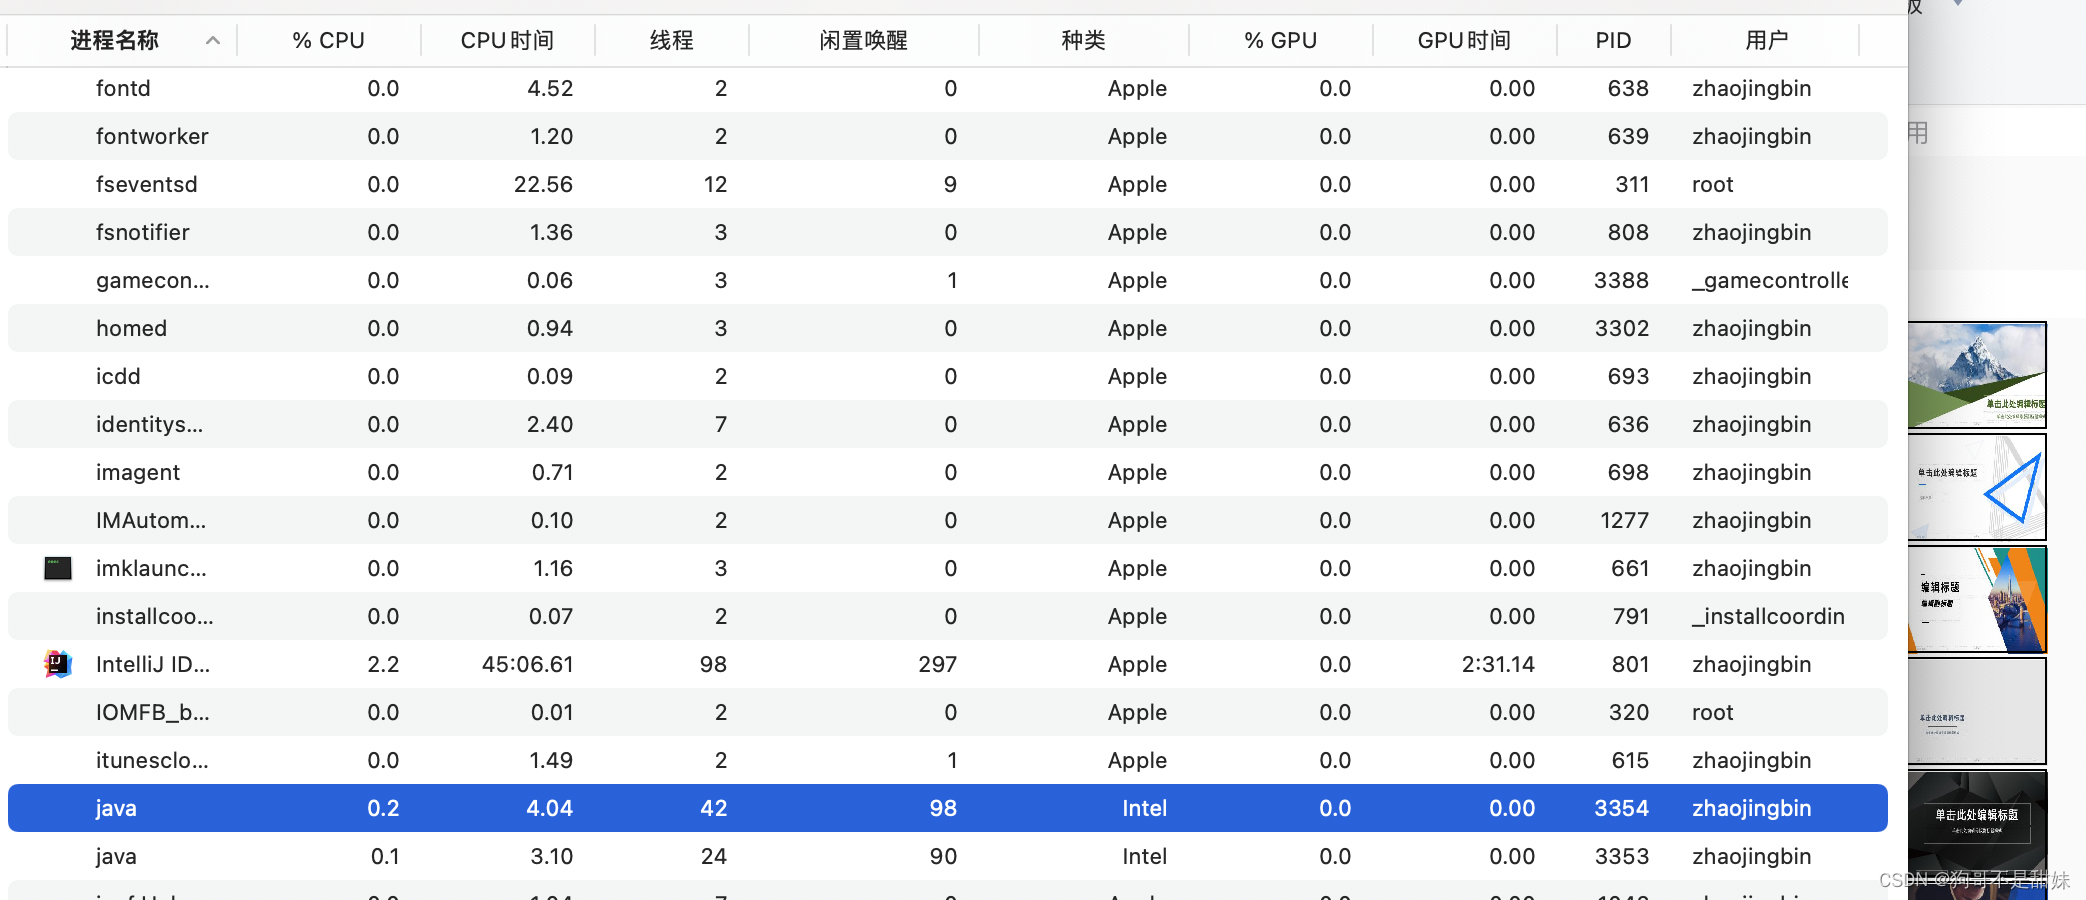Select the highlighted java process PID 3354
2086x900 pixels.
point(948,808)
